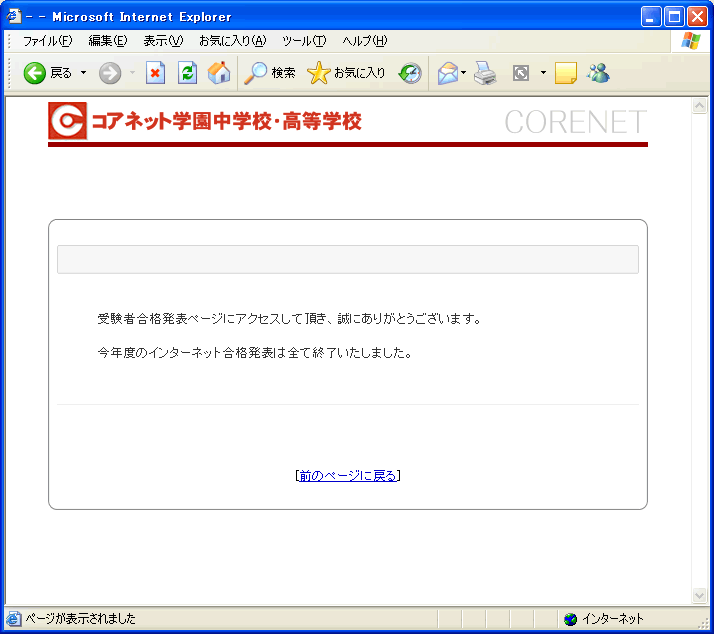Open the Messenger people icon

(598, 73)
